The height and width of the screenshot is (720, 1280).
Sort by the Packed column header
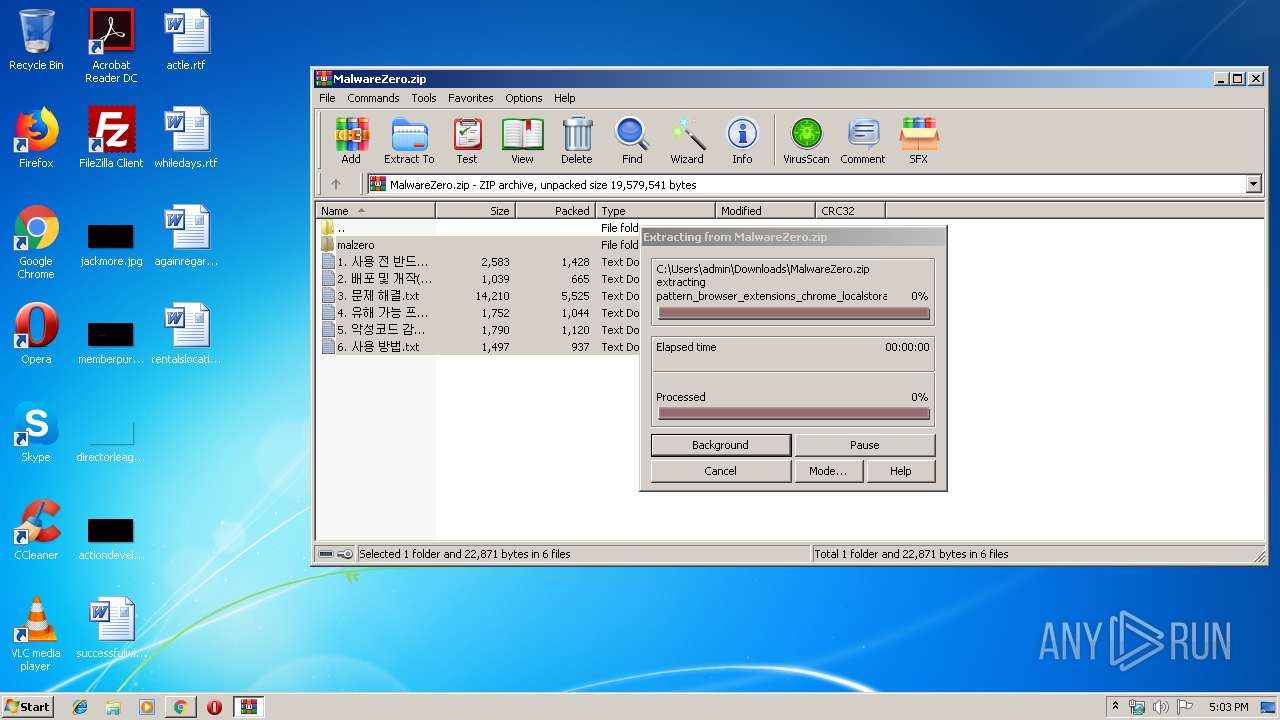556,210
